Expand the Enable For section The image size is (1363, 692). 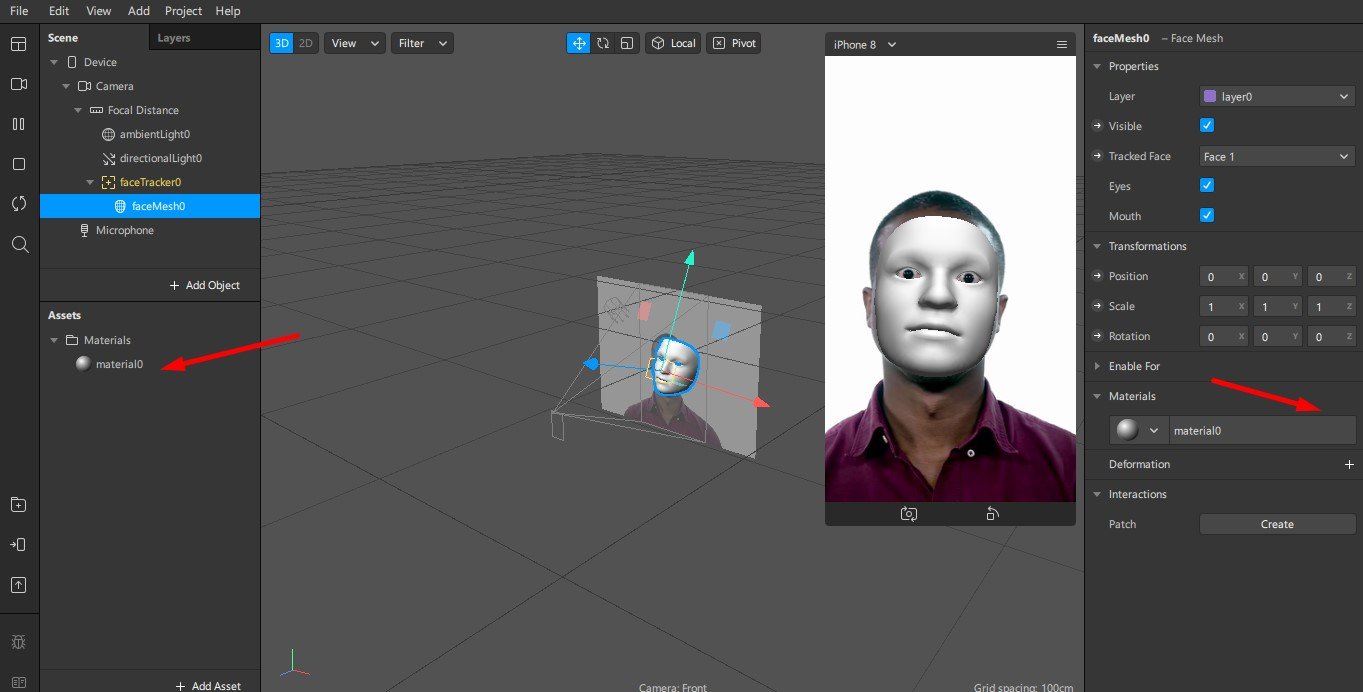click(x=1134, y=366)
